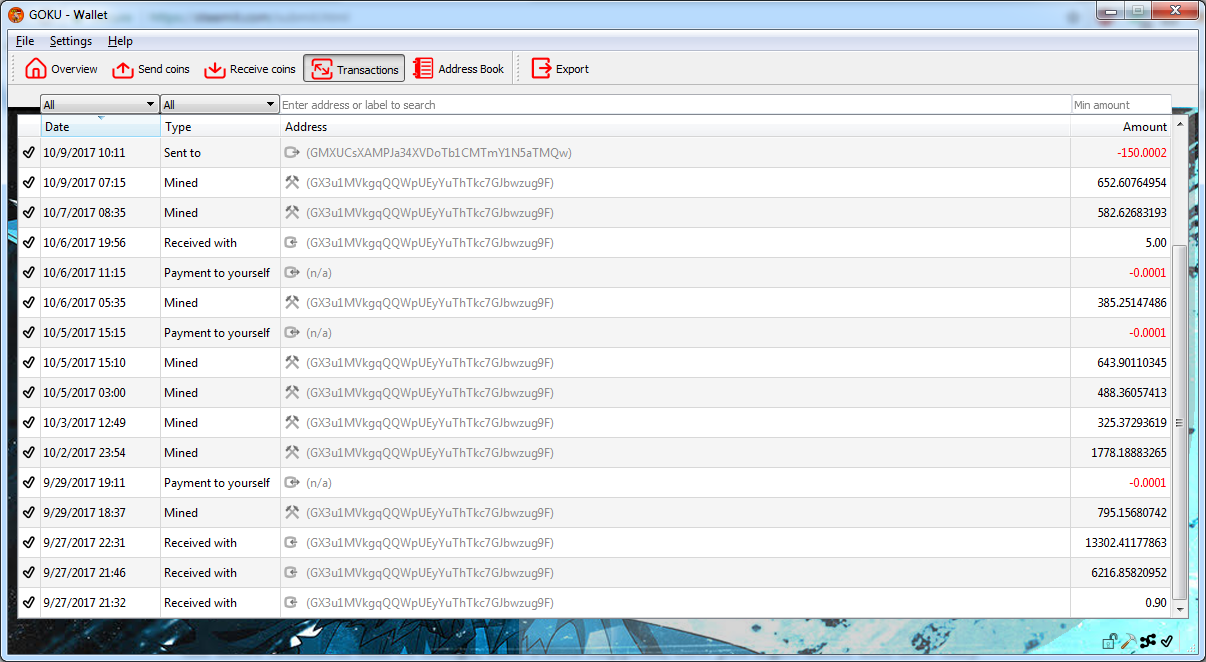Click the receive icon on 10/6/2017 19:56 row

pos(292,243)
